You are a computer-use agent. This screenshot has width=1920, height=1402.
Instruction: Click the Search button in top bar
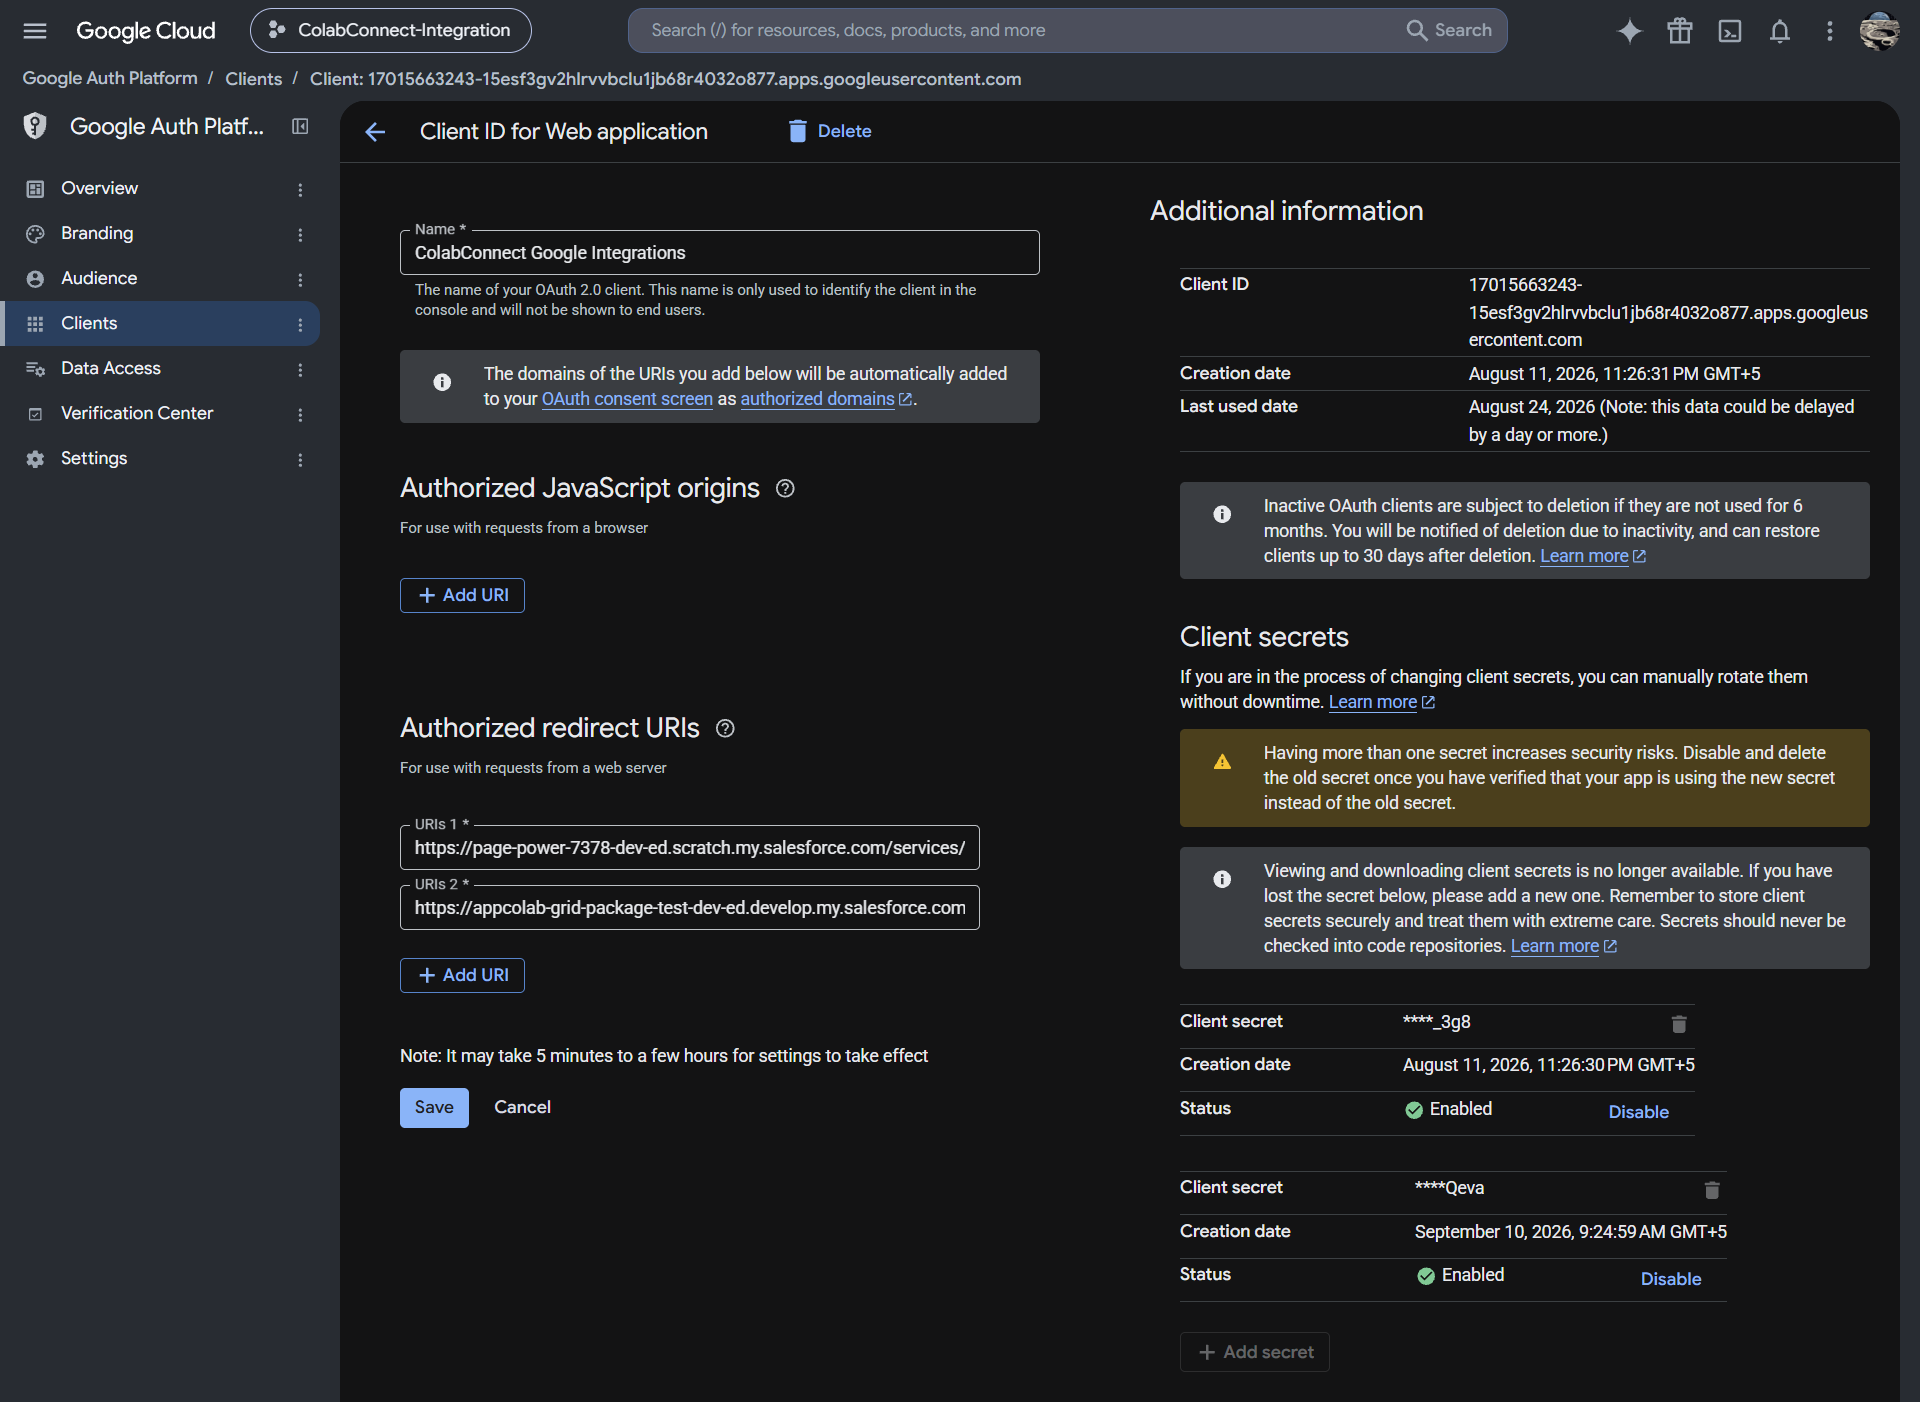point(1449,31)
